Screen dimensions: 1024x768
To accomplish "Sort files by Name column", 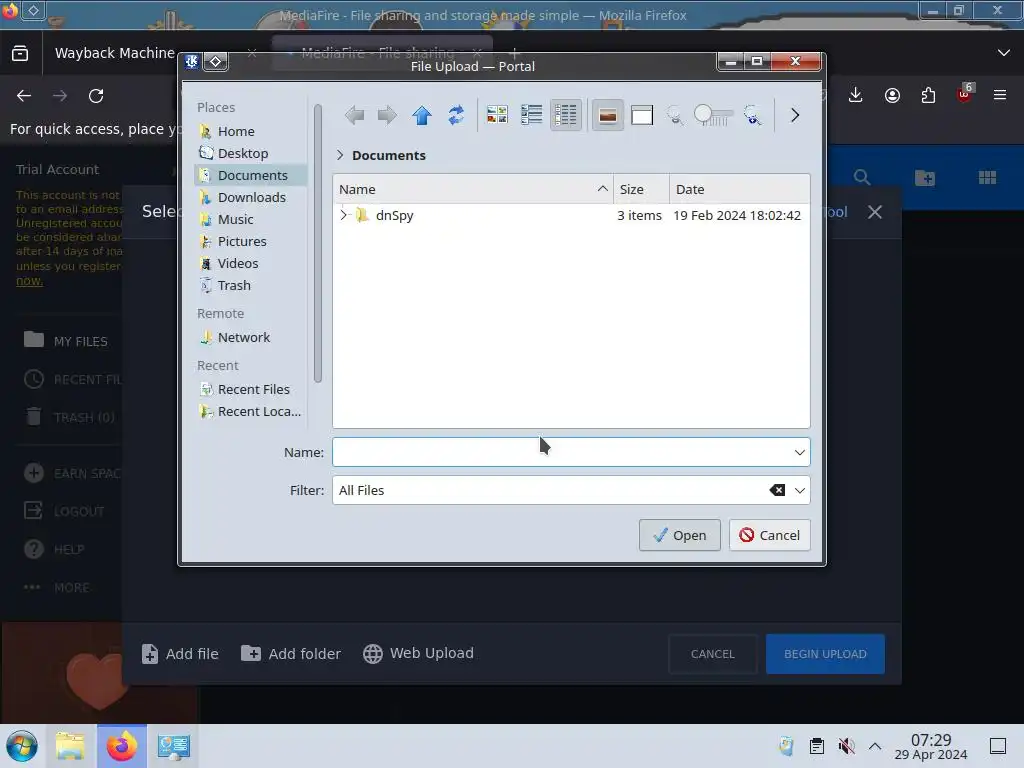I will (473, 189).
